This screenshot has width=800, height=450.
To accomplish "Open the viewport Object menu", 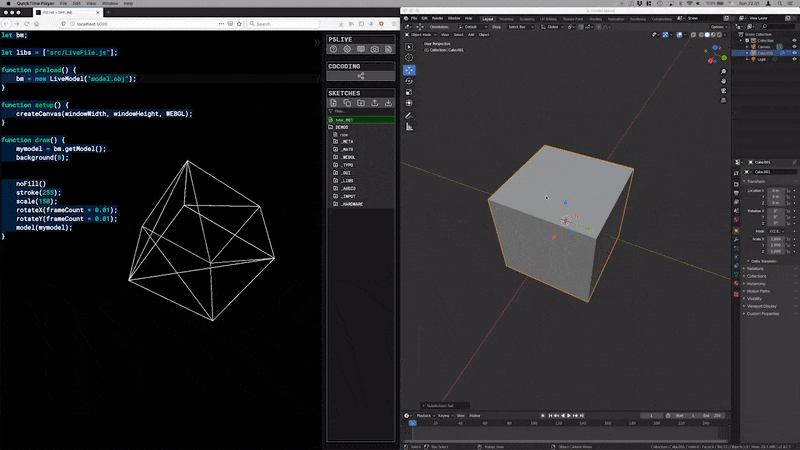I will [x=484, y=35].
